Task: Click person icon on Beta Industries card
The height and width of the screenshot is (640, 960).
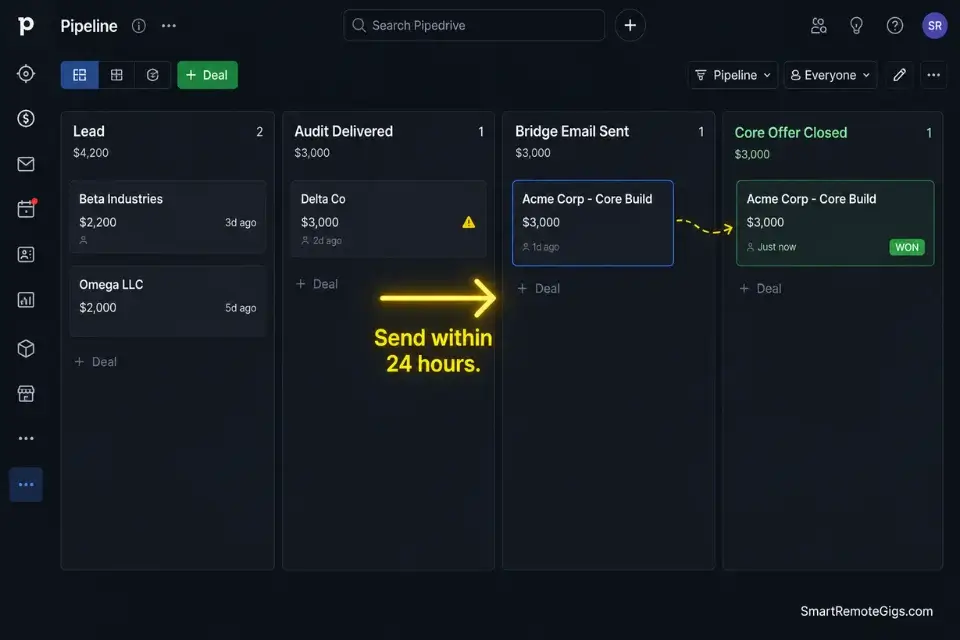Action: (83, 240)
